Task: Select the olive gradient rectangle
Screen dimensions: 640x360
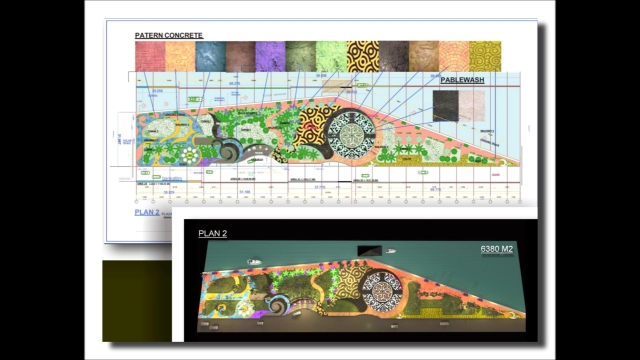Action: coord(137,301)
